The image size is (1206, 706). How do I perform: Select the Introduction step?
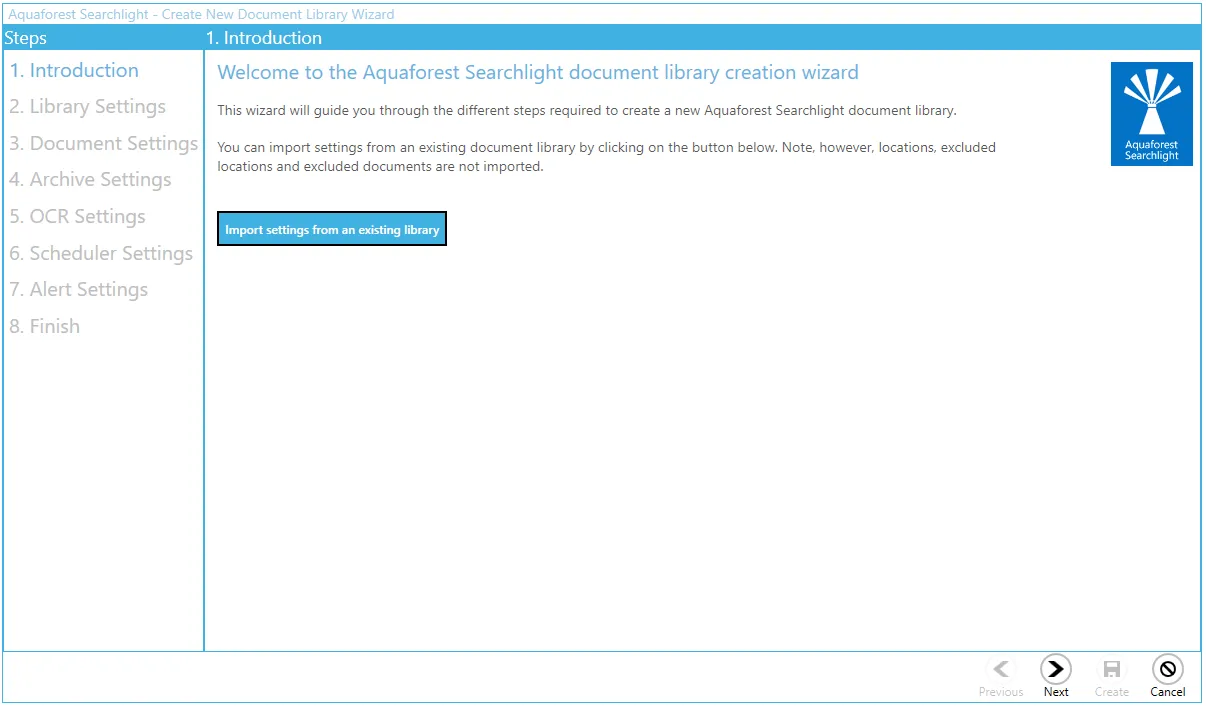click(74, 70)
